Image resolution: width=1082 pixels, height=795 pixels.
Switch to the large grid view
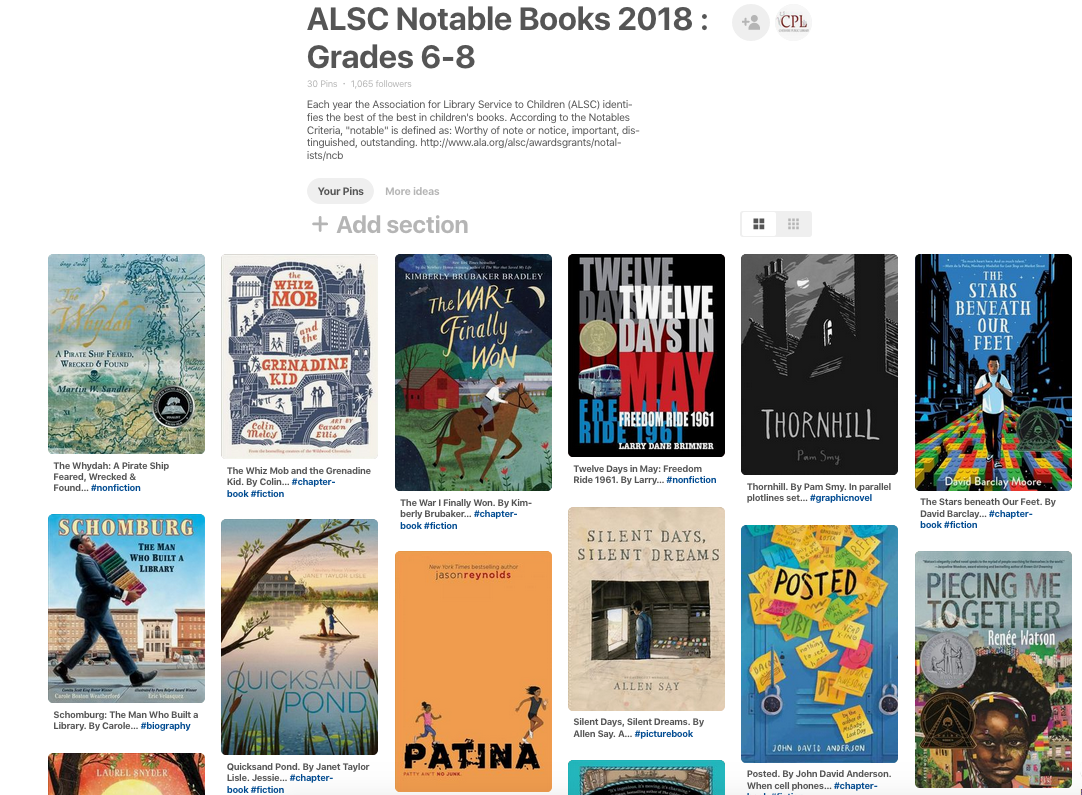click(758, 224)
